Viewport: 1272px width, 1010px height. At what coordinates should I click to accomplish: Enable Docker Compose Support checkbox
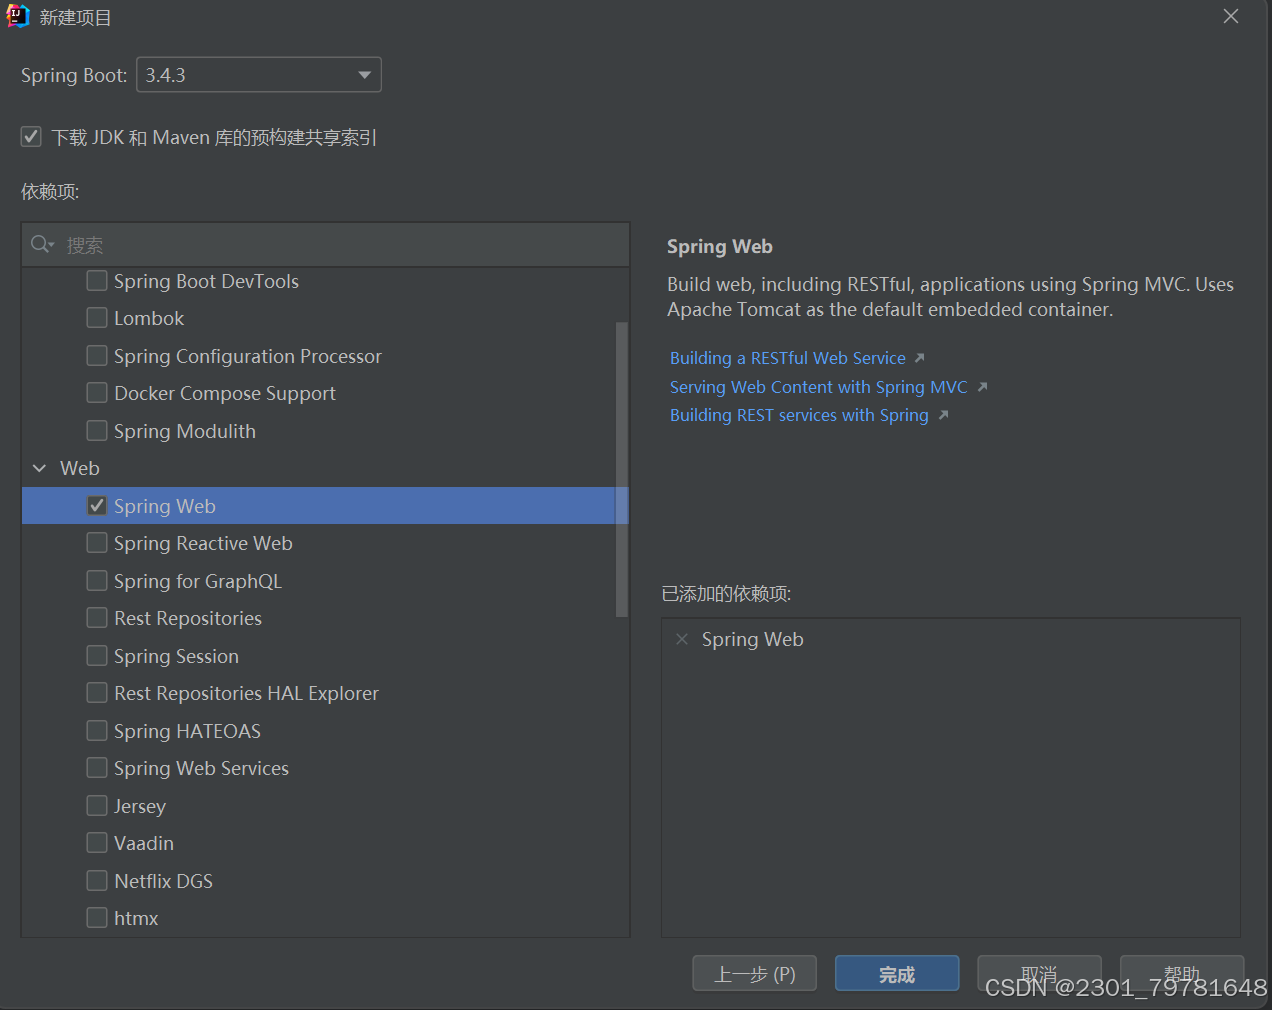point(97,392)
